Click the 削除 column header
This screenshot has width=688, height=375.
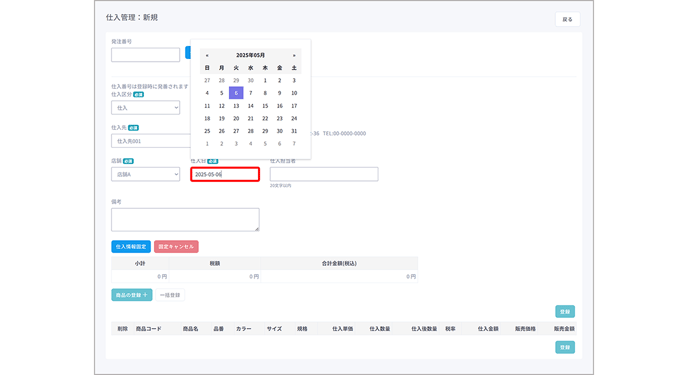pos(122,329)
